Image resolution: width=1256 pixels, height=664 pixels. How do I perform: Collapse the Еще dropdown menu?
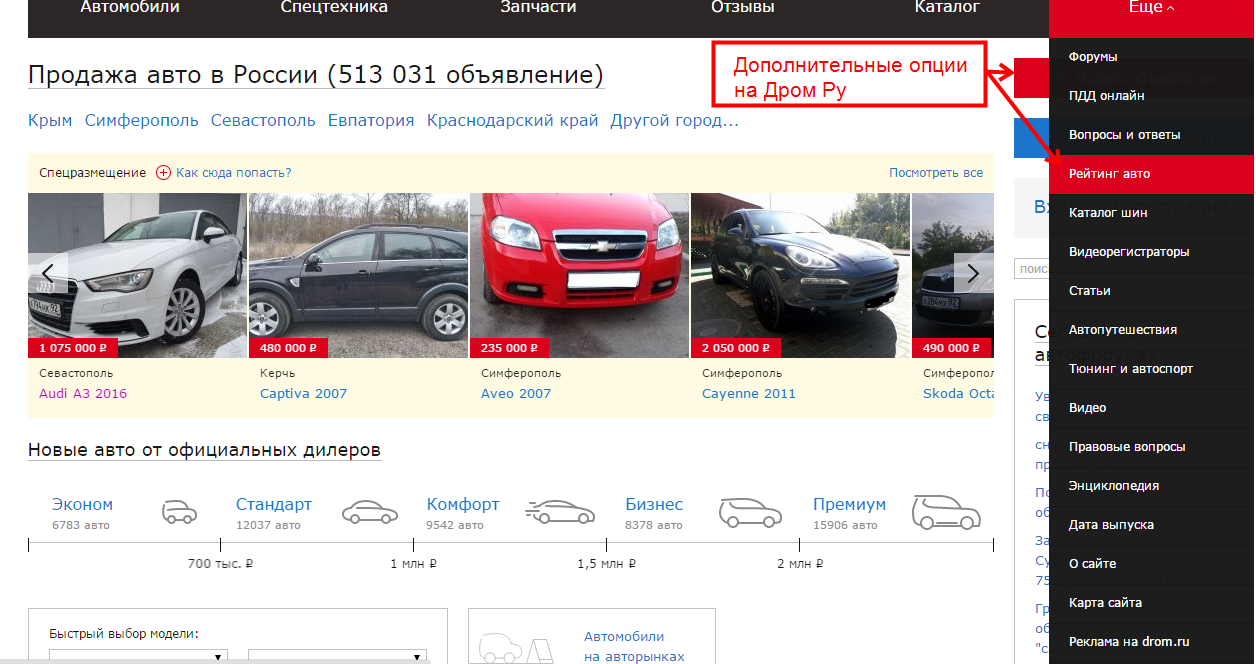pyautogui.click(x=1151, y=8)
